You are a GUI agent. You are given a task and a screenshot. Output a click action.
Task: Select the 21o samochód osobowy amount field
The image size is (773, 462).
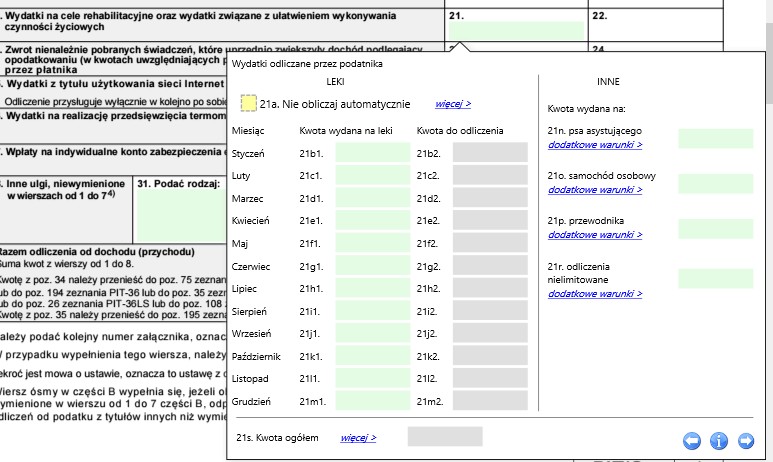coord(715,183)
